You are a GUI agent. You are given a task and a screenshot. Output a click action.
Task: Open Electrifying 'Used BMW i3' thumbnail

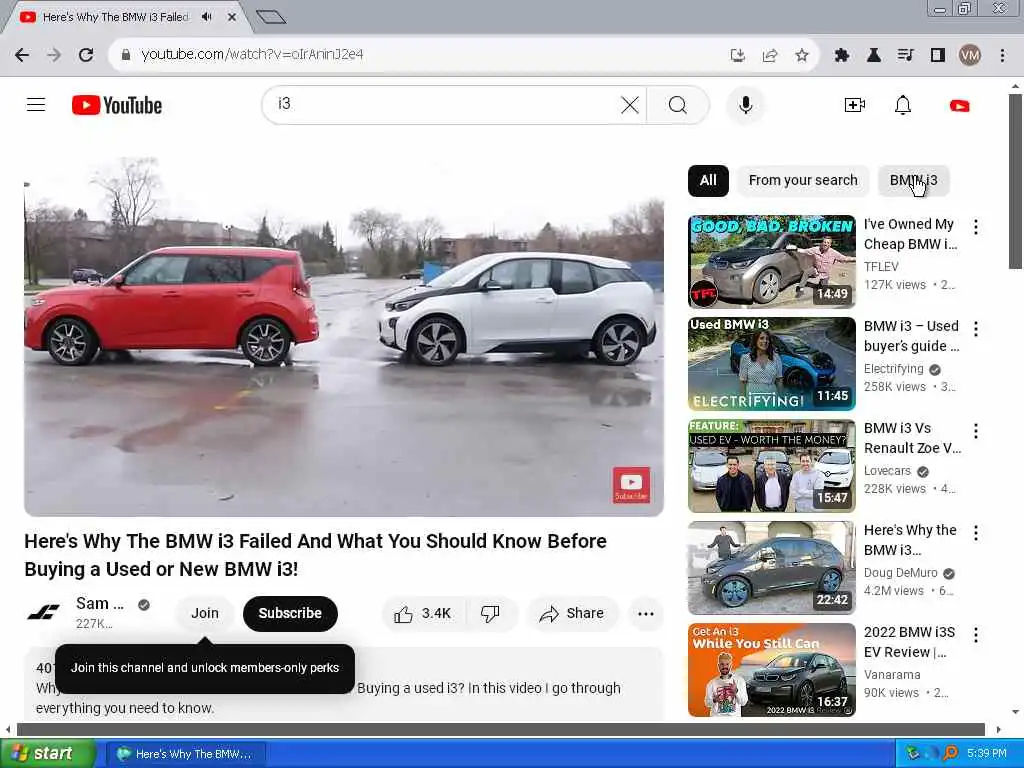click(771, 363)
